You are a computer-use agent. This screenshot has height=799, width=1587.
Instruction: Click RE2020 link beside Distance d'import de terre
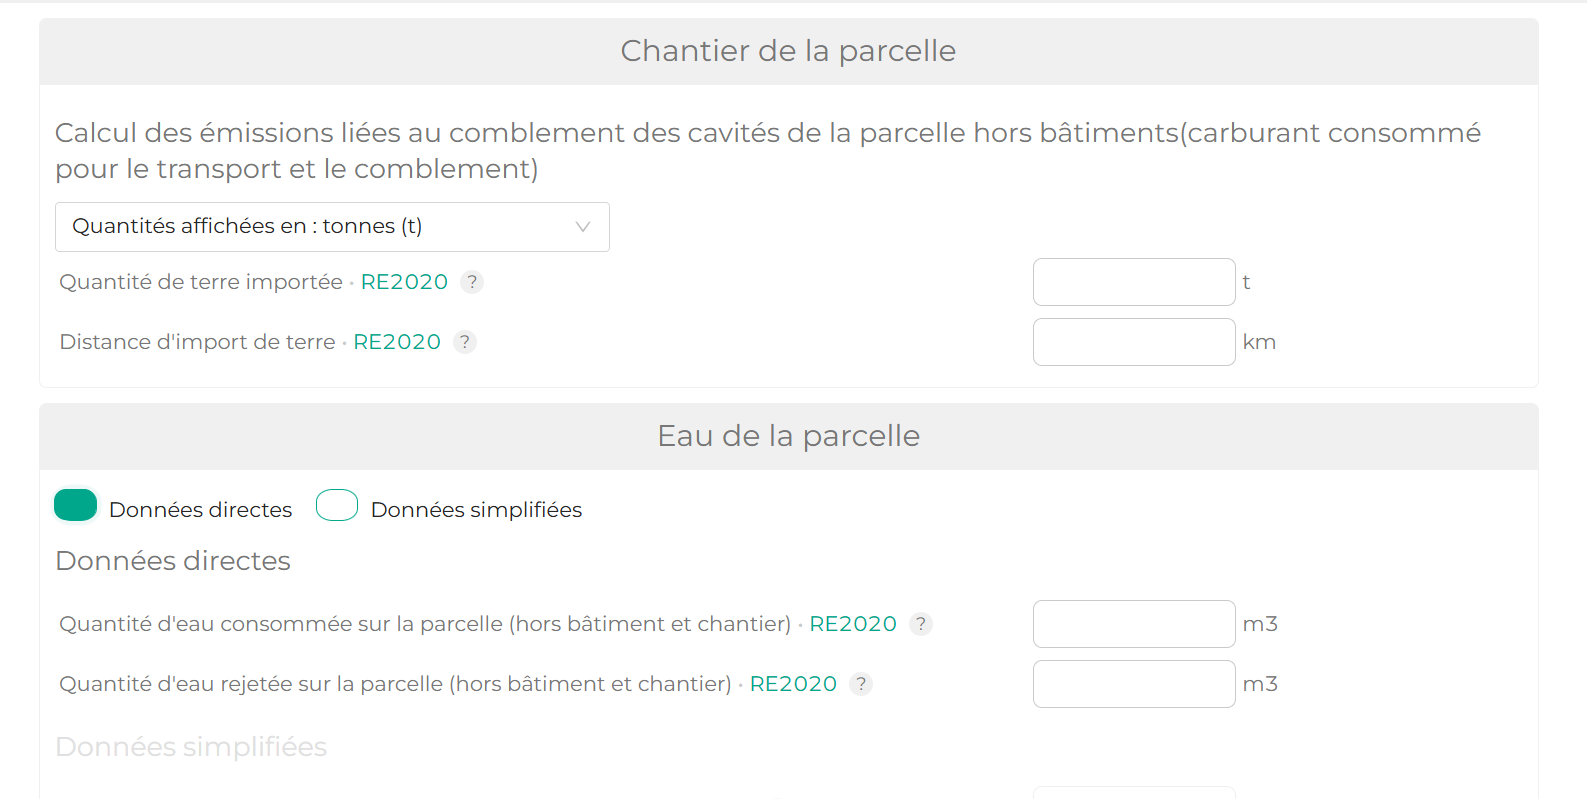coord(397,342)
